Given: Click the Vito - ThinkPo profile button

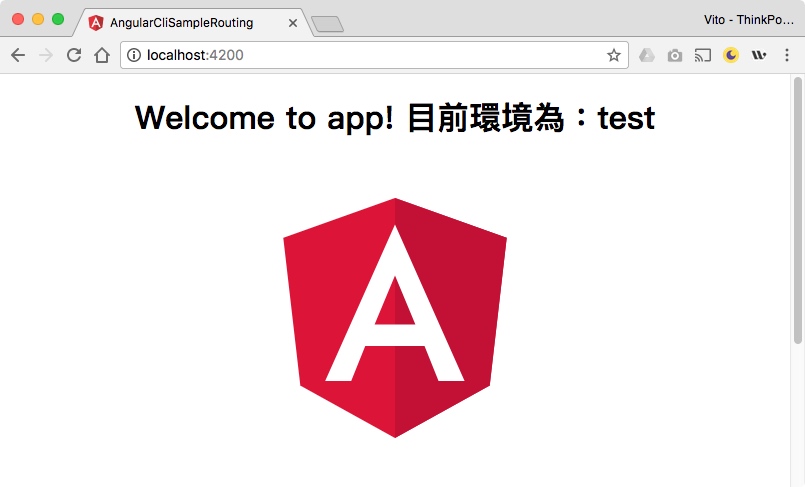Looking at the screenshot, I should point(749,20).
